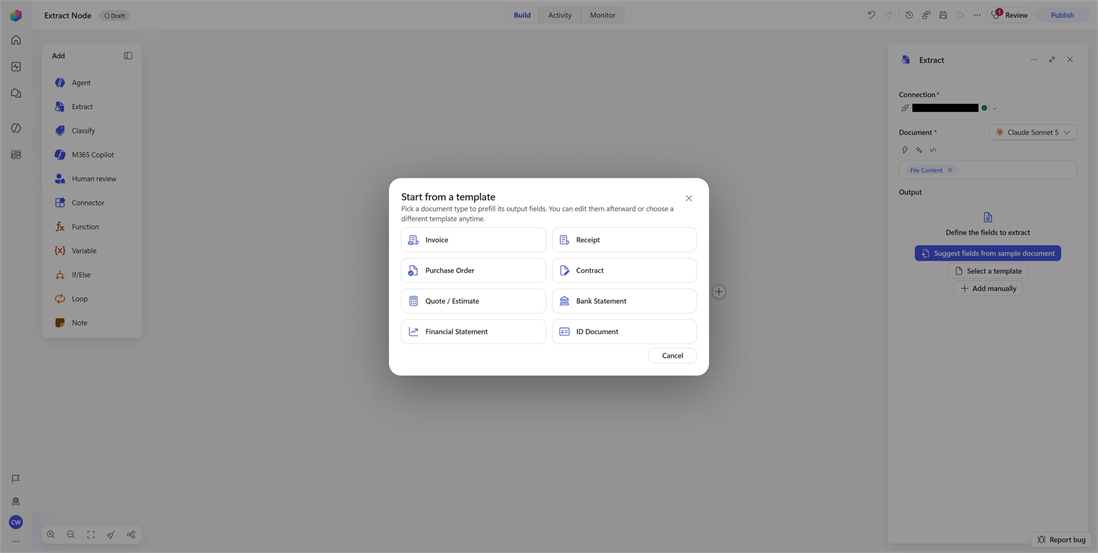Screen dimensions: 1098x553
Task: Fit canvas to screen icon
Action: click(91, 535)
